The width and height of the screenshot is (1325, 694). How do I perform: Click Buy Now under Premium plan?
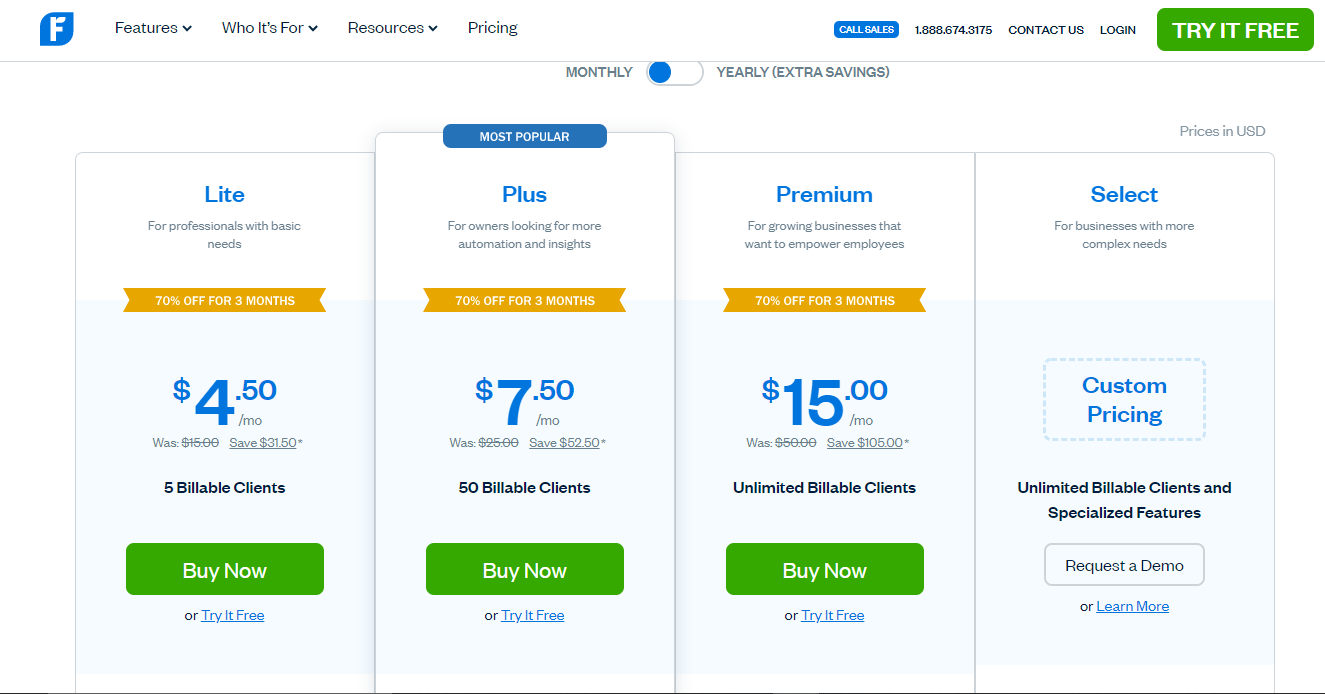tap(825, 570)
